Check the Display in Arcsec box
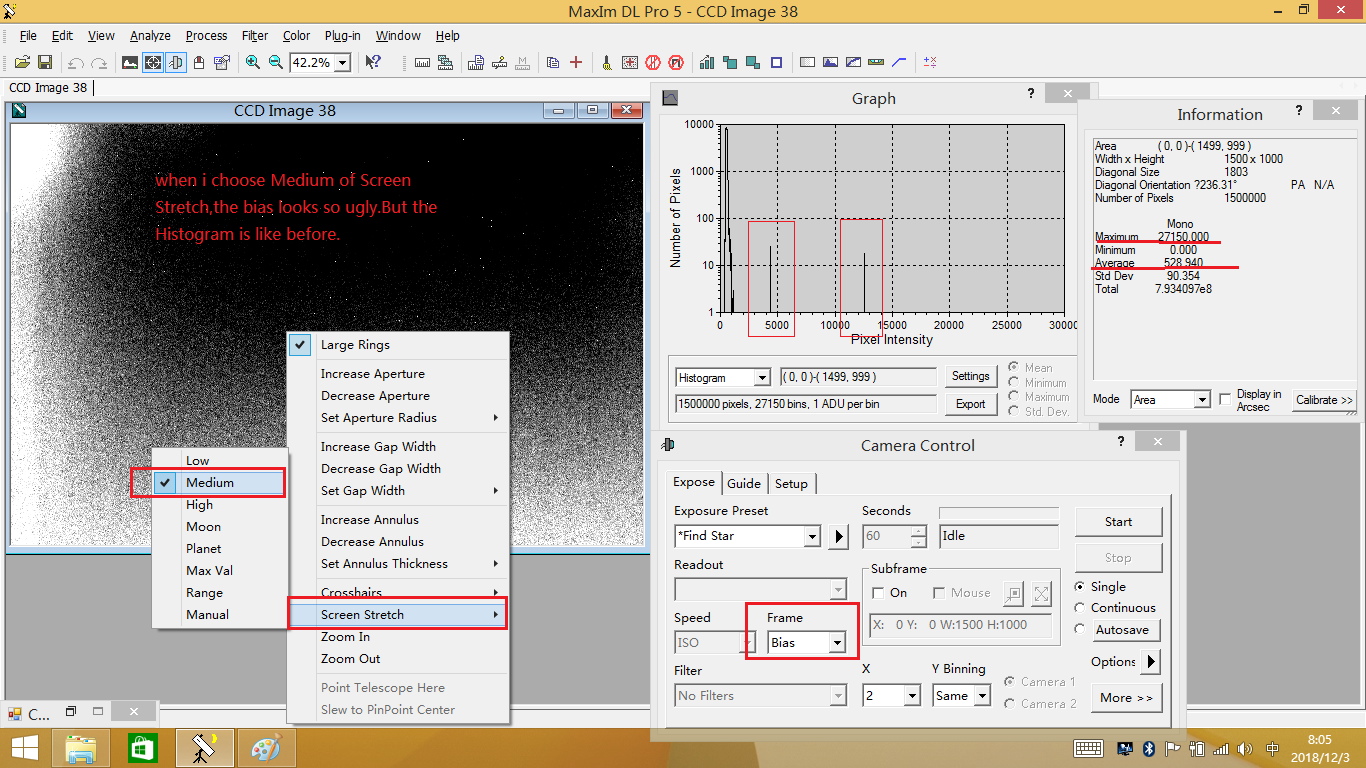Image resolution: width=1366 pixels, height=768 pixels. coord(1225,399)
